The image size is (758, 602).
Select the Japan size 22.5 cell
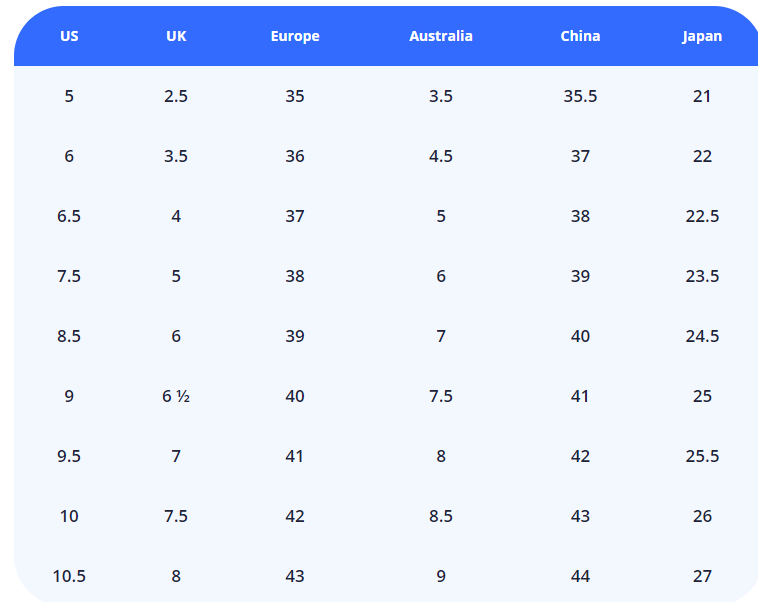pos(702,216)
